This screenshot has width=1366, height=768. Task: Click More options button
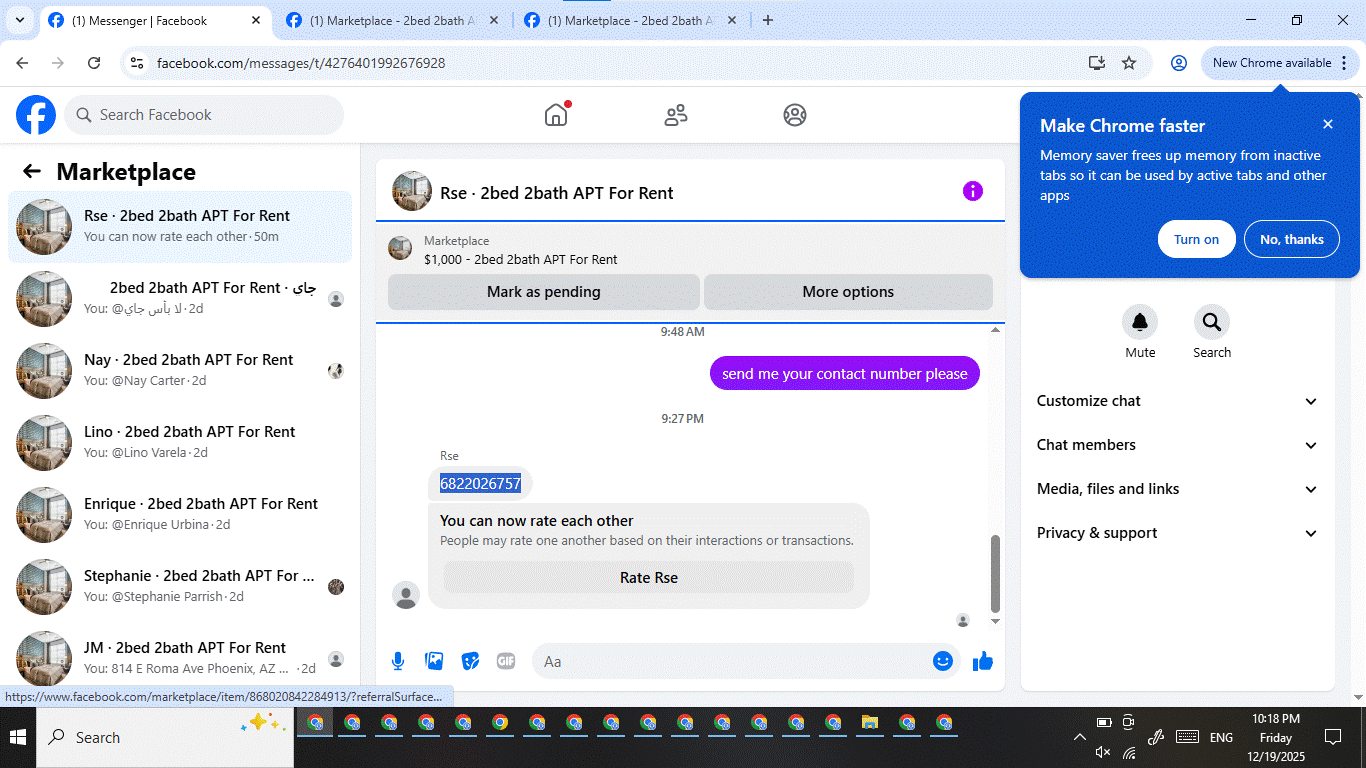848,292
